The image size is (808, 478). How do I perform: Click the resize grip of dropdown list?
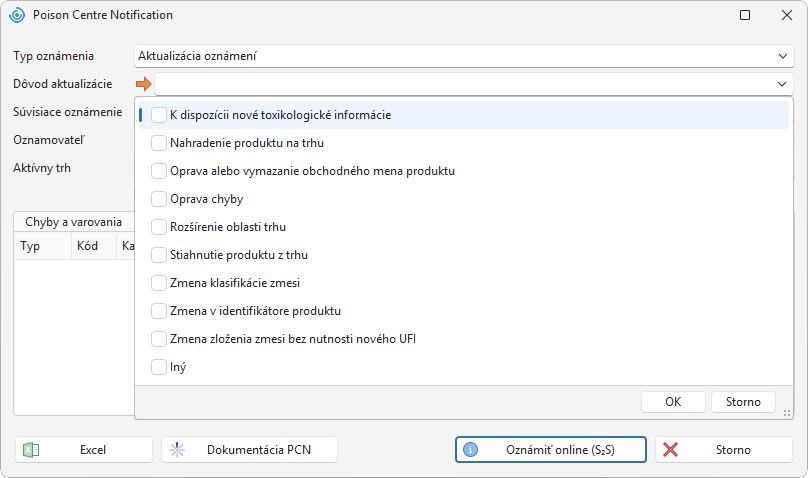(787, 413)
